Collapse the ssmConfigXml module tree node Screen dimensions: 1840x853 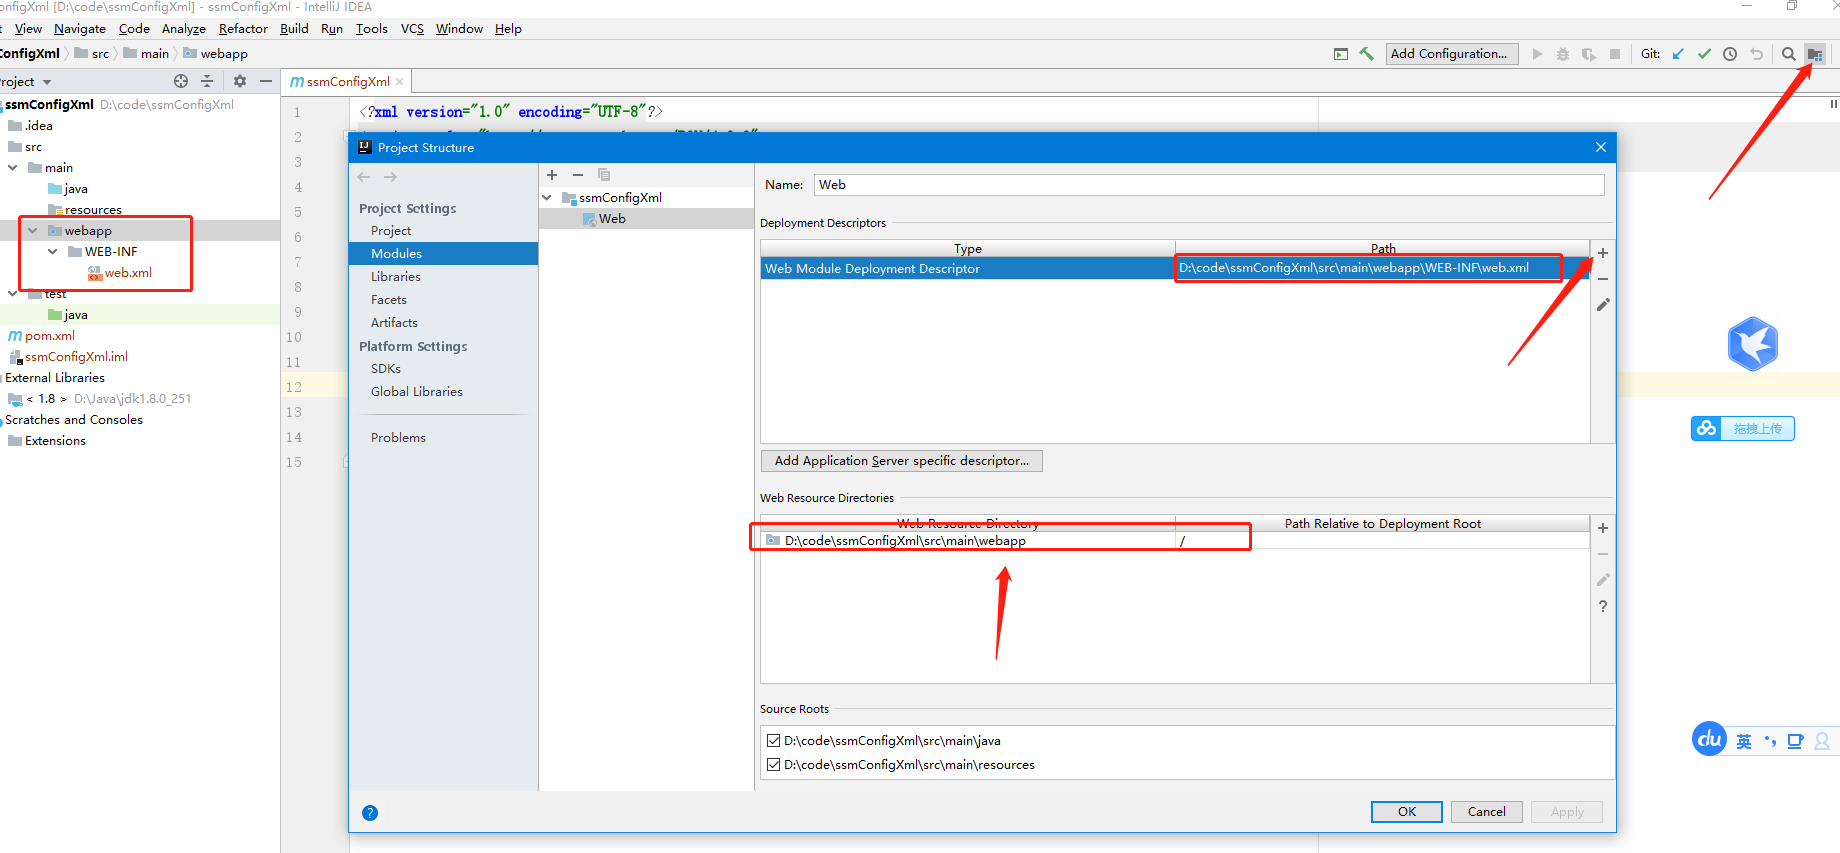(x=547, y=198)
